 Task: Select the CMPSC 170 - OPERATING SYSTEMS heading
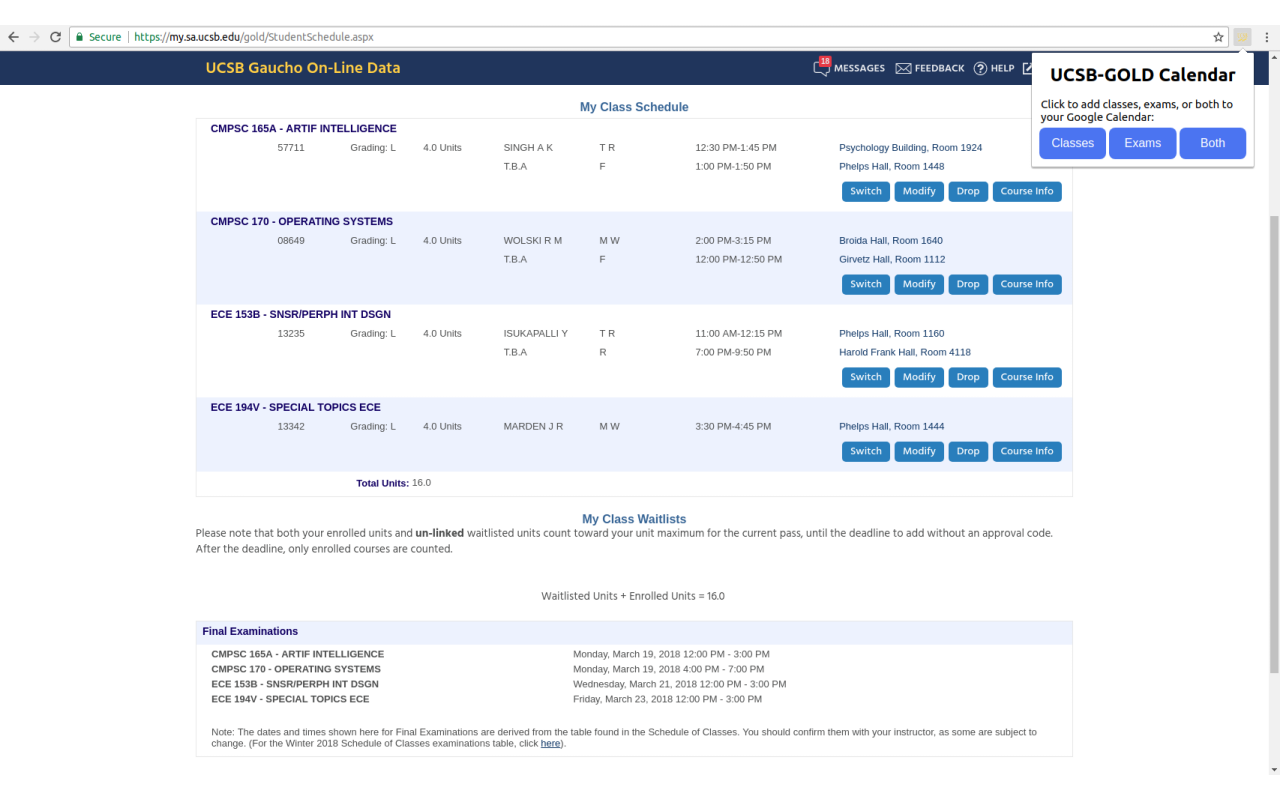pyautogui.click(x=302, y=222)
